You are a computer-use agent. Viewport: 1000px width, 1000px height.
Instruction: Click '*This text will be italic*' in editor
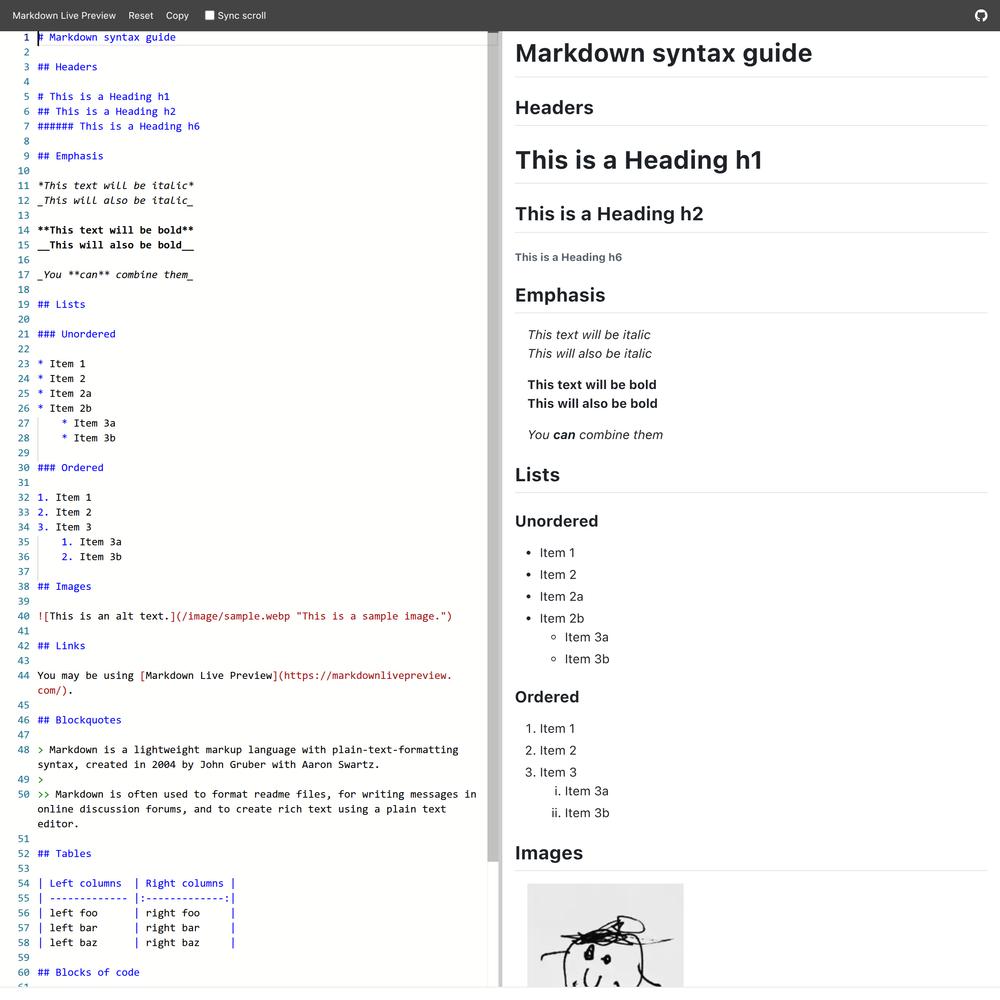[x=115, y=186]
